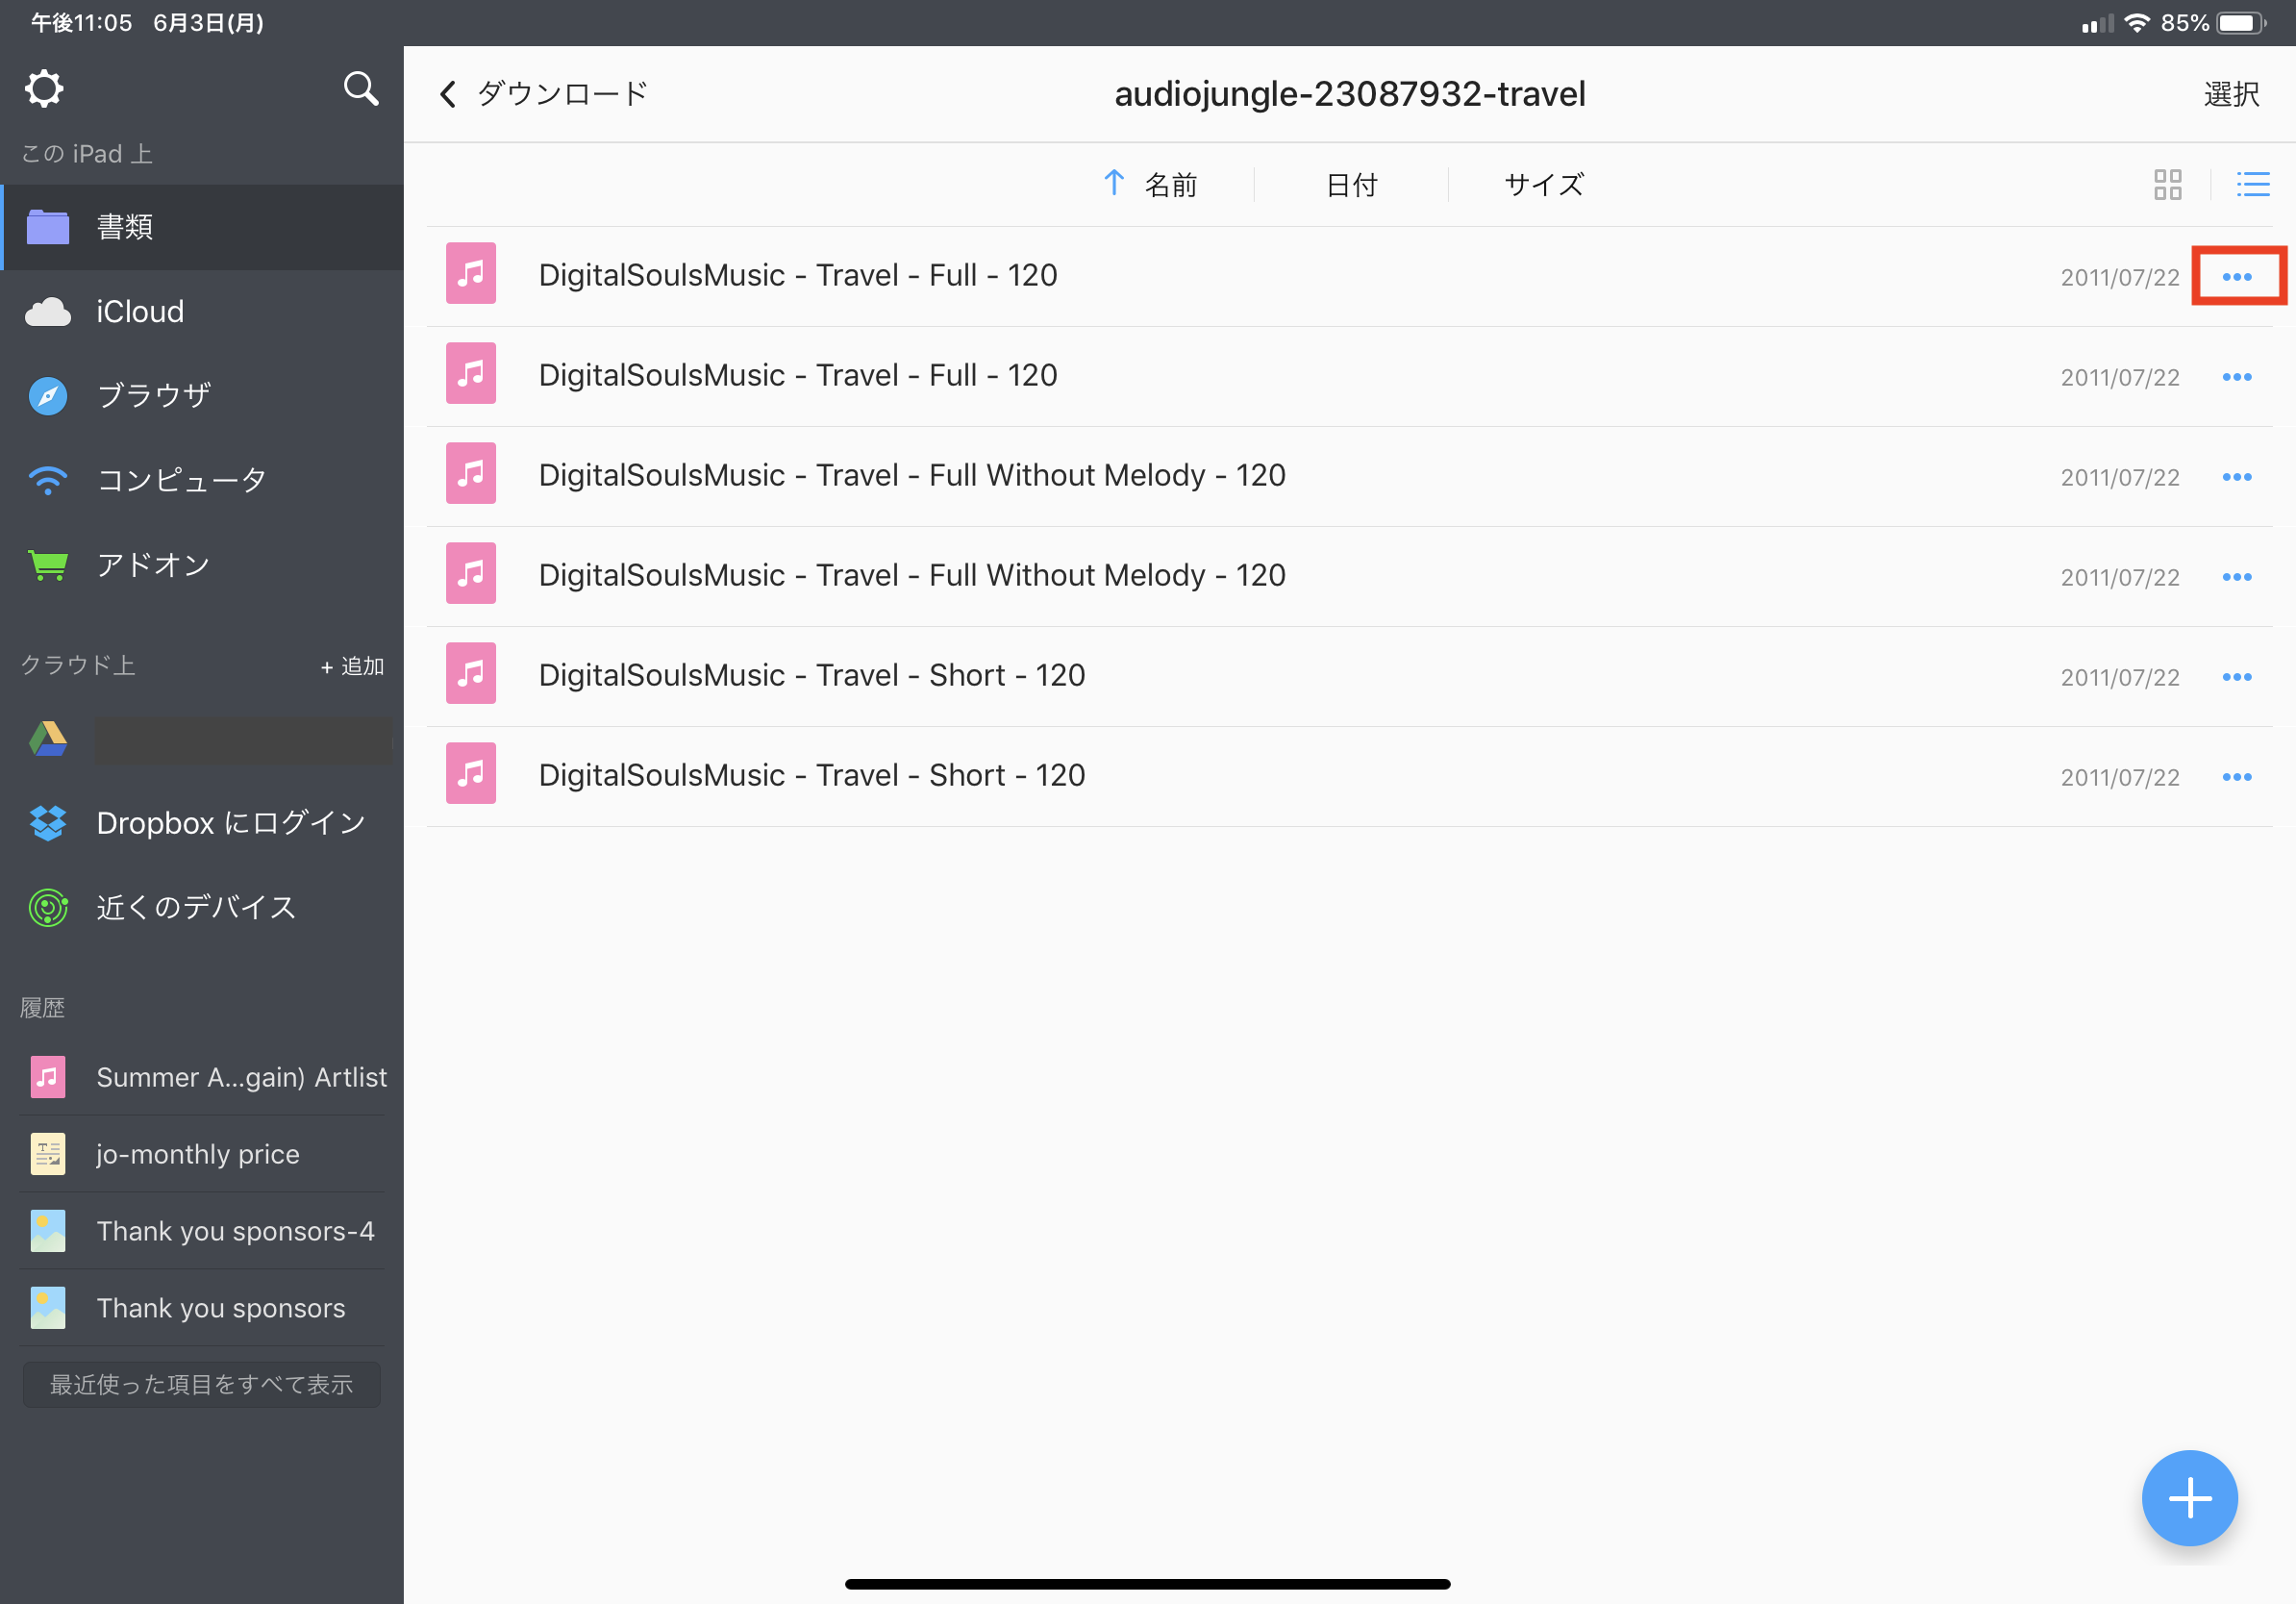2296x1604 pixels.
Task: Select the 近くのデバイス nearby devices item
Action: [x=196, y=907]
